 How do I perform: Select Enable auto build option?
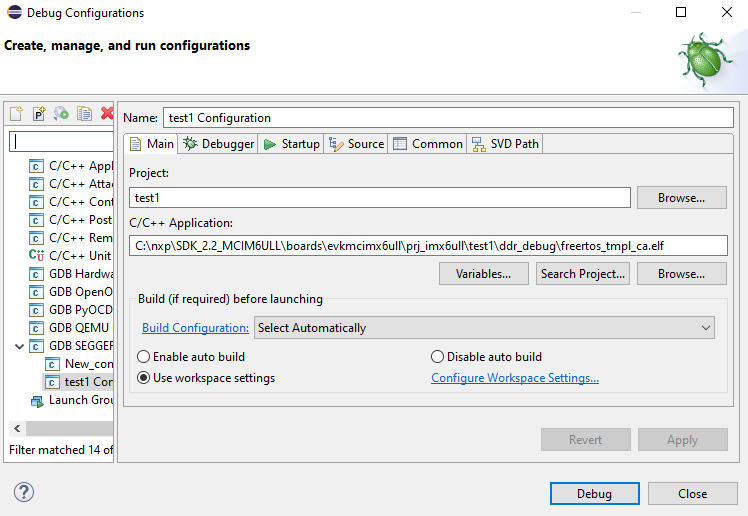tap(144, 357)
